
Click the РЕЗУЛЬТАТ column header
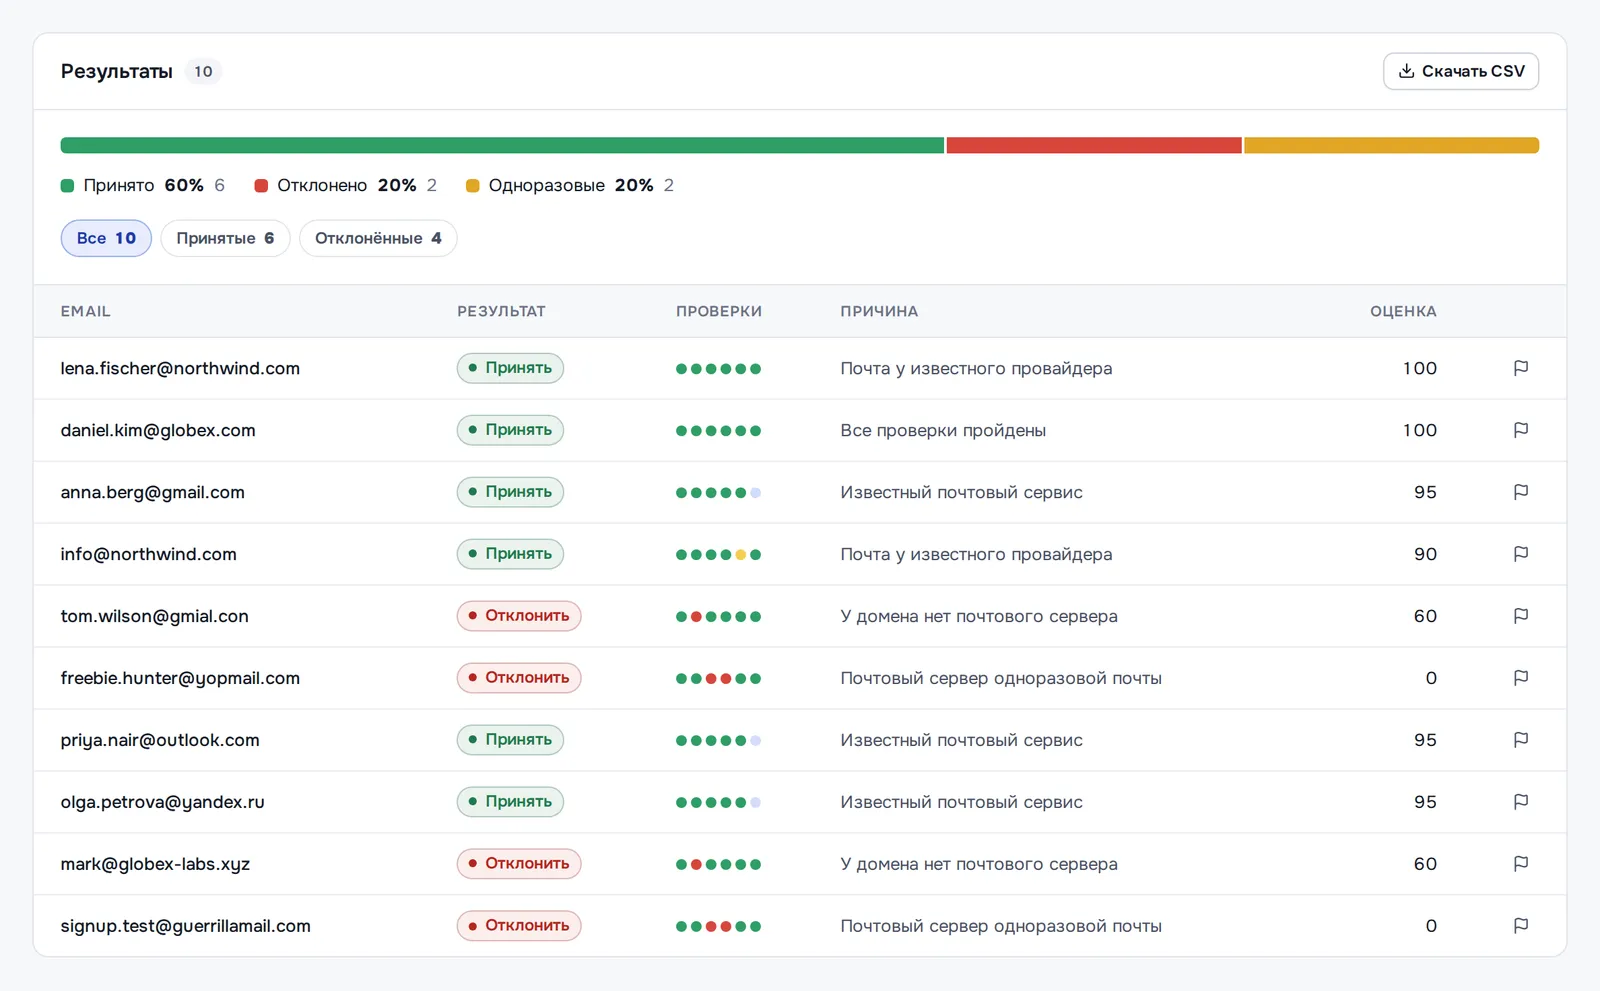[501, 311]
